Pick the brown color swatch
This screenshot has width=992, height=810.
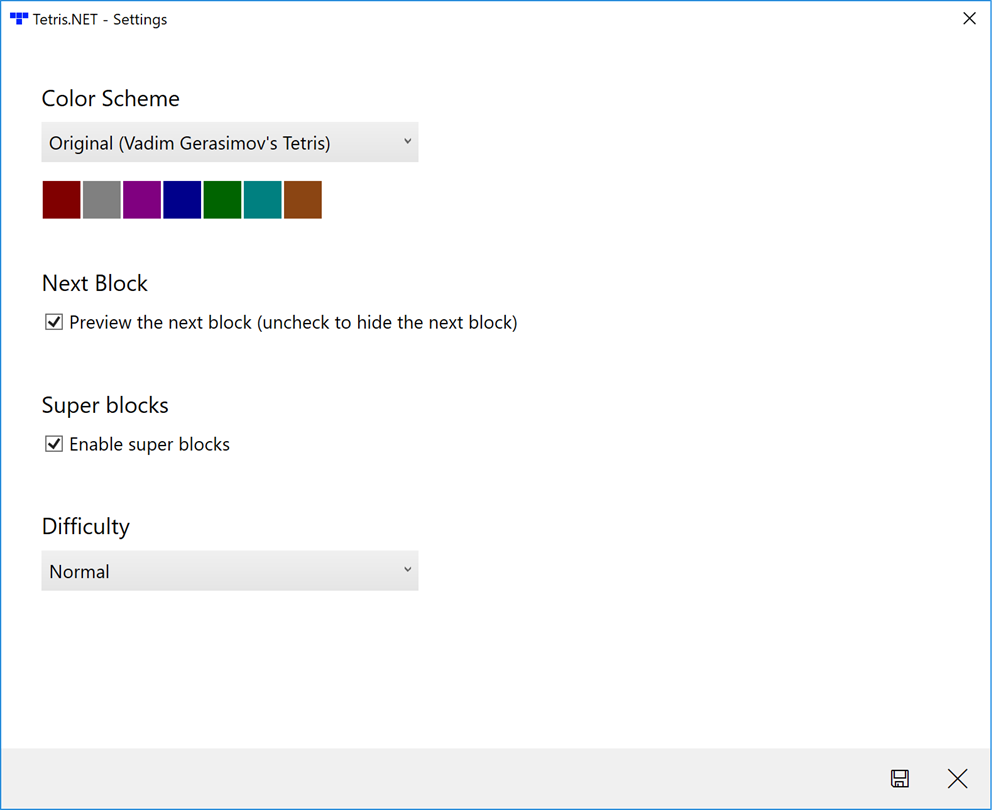tap(303, 200)
